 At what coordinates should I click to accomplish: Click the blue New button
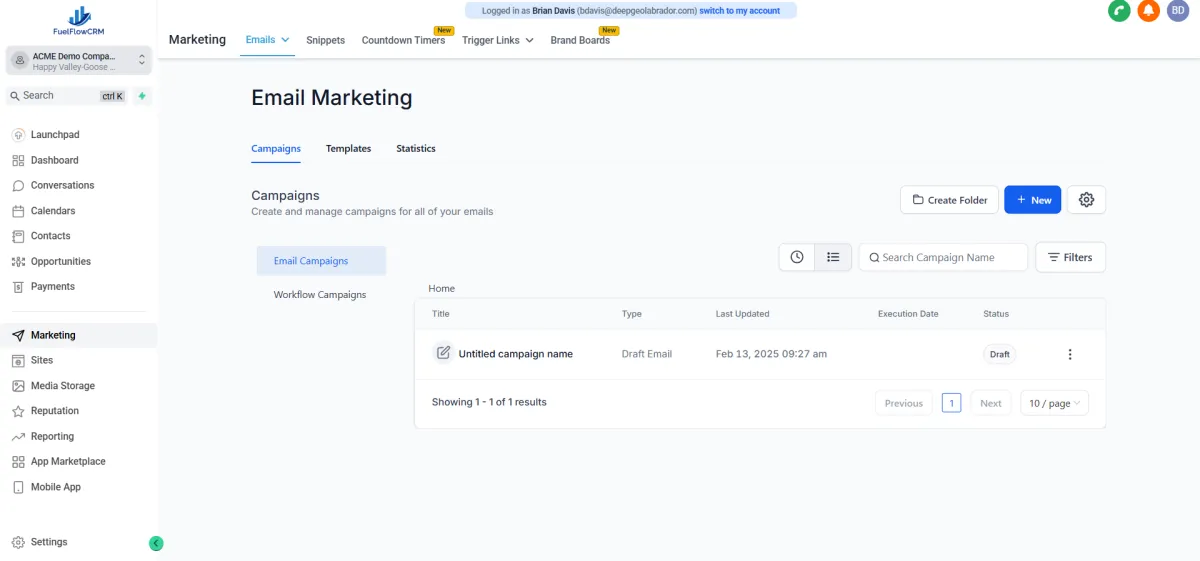pyautogui.click(x=1032, y=200)
